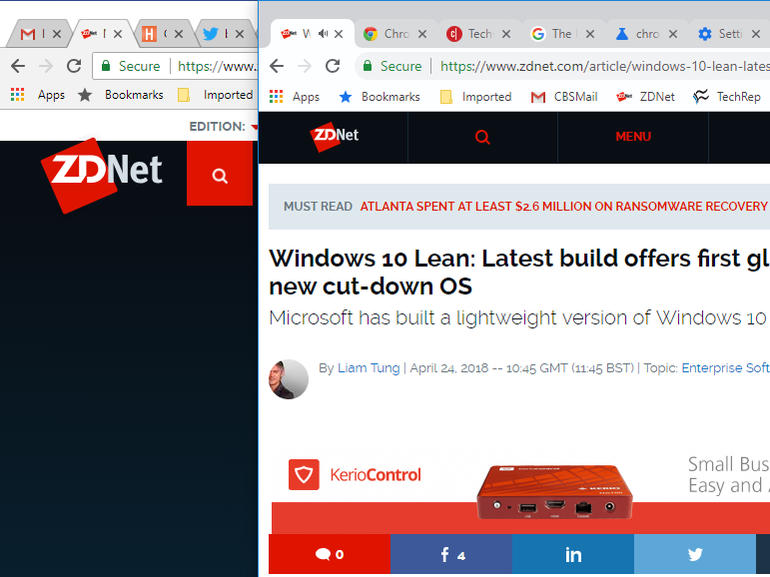Open TechRep bookmark
The image size is (770, 577).
[727, 97]
